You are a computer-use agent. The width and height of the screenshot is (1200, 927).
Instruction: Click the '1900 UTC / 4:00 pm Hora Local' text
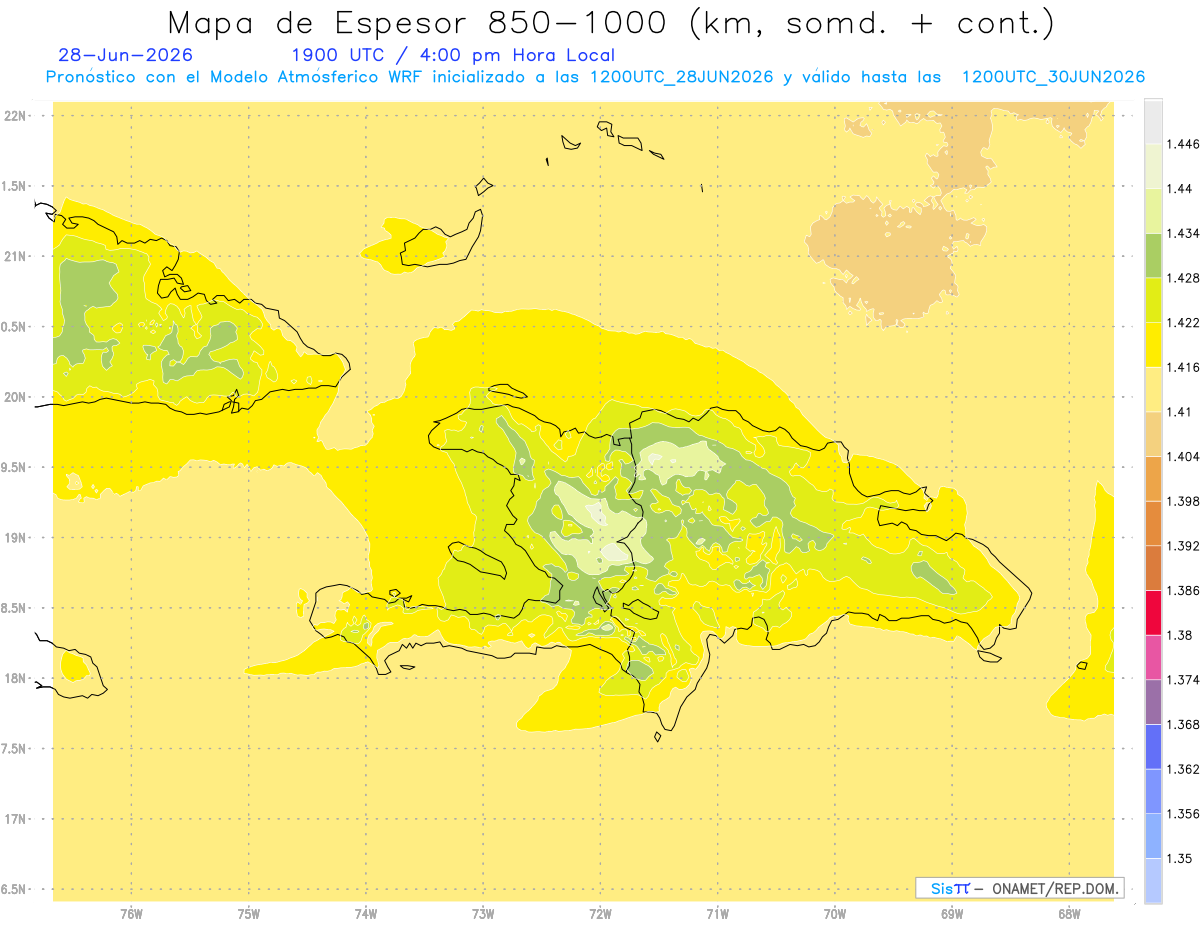pos(453,55)
